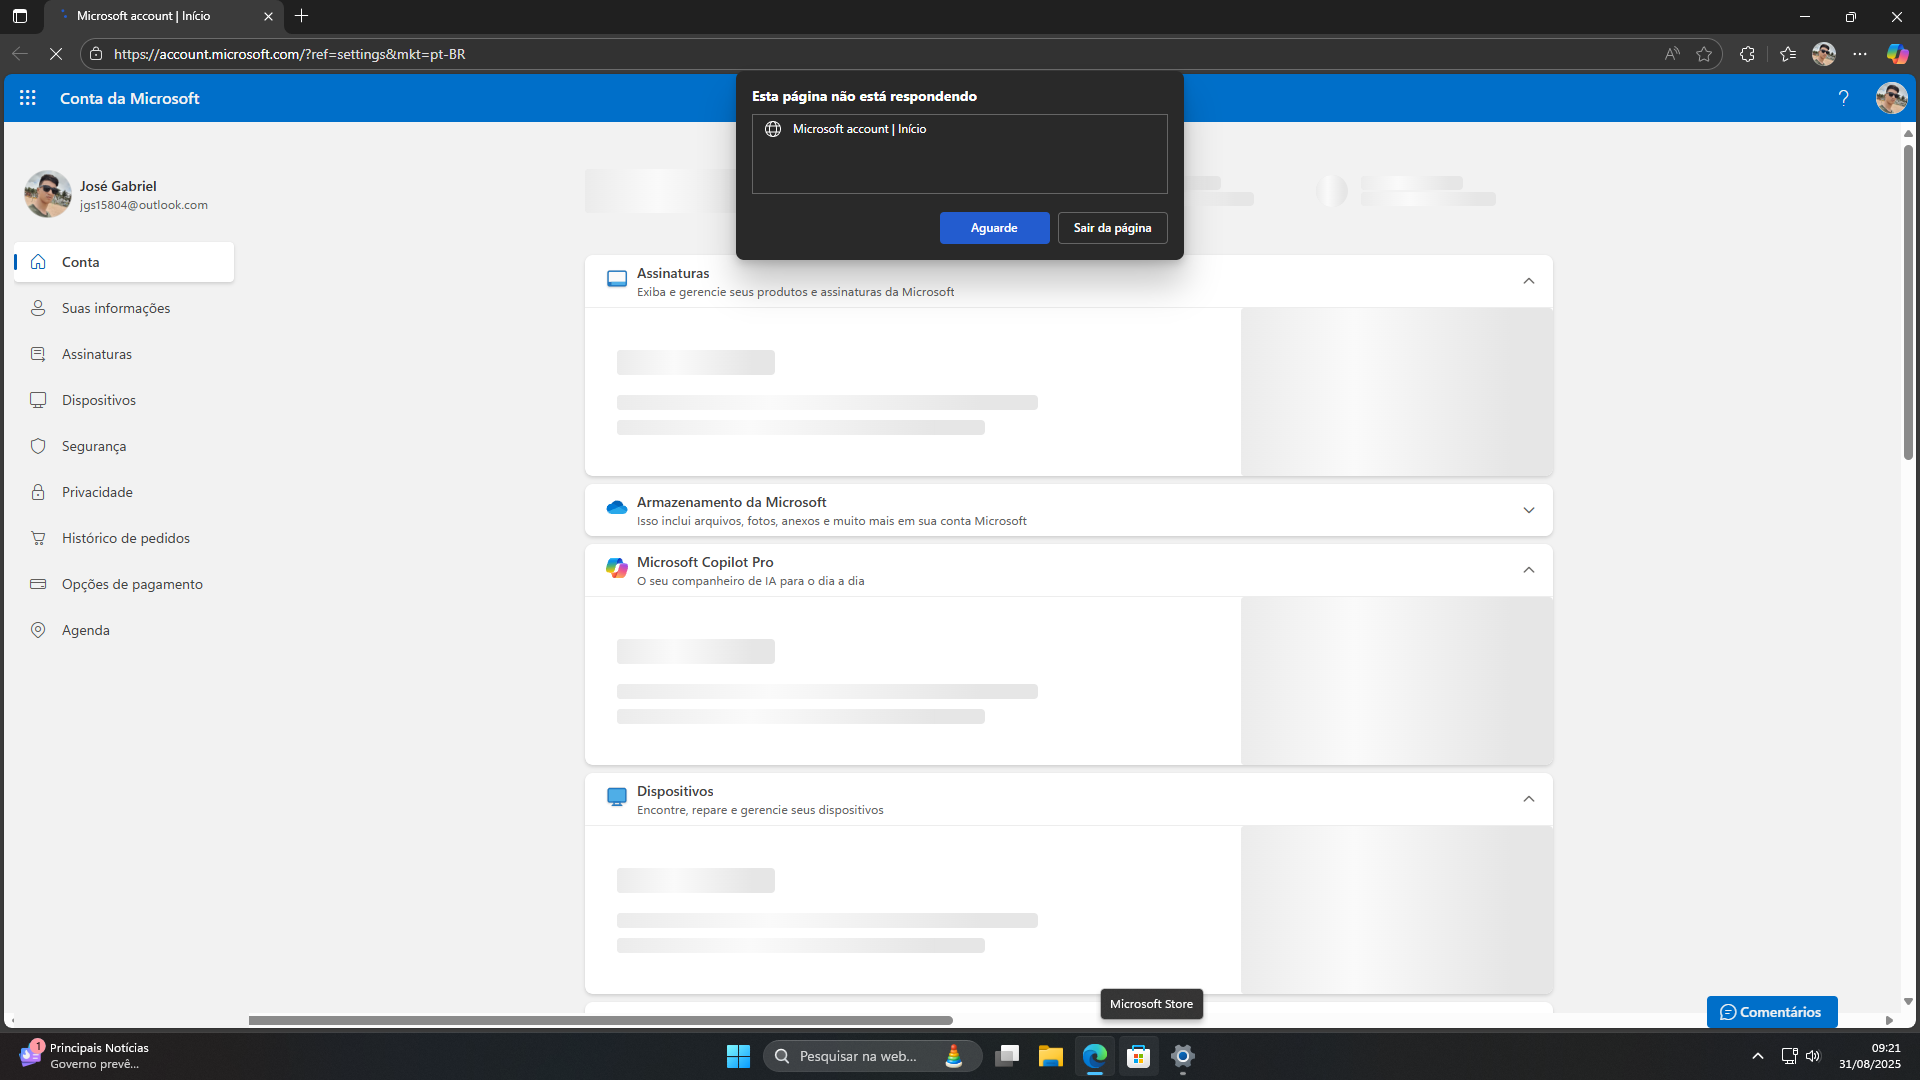
Task: Open Privacidade in the sidebar
Action: (124, 492)
